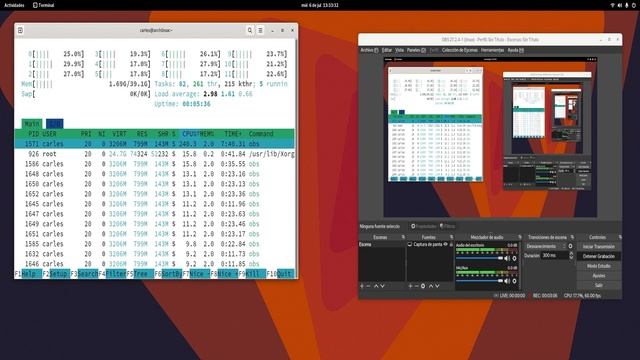Click F9 Kill in htop footer
The height and width of the screenshot is (360, 640).
(252, 274)
